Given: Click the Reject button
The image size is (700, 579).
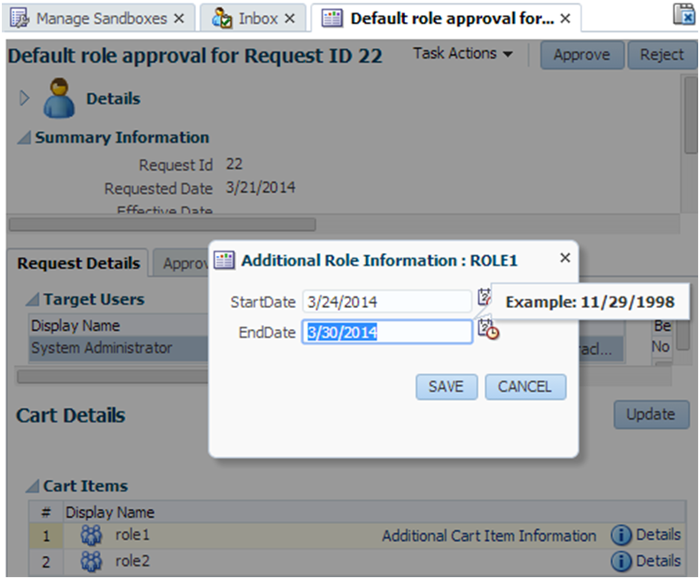Looking at the screenshot, I should click(x=662, y=54).
